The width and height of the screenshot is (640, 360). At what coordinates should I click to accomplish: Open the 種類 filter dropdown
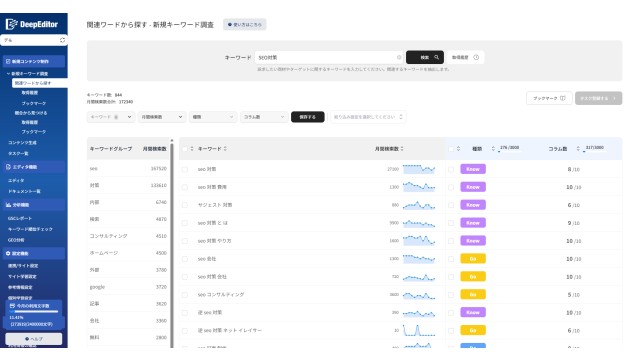[213, 117]
